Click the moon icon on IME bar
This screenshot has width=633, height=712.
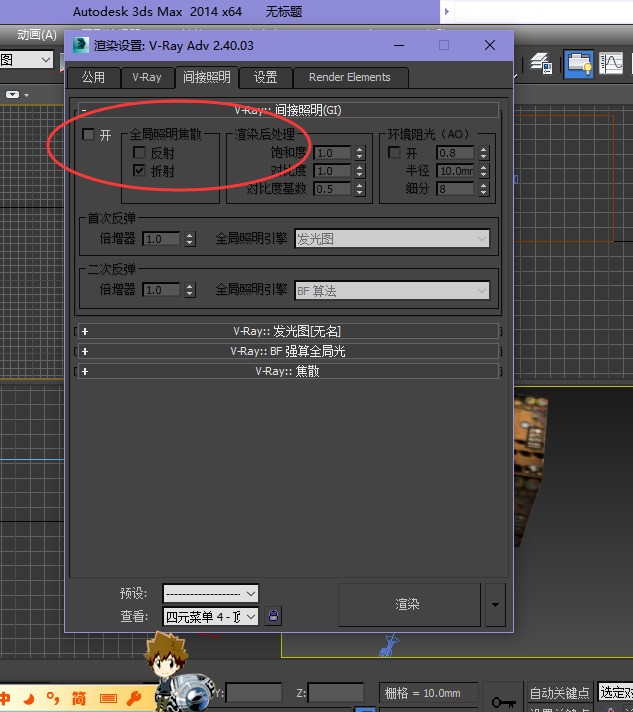(x=30, y=698)
